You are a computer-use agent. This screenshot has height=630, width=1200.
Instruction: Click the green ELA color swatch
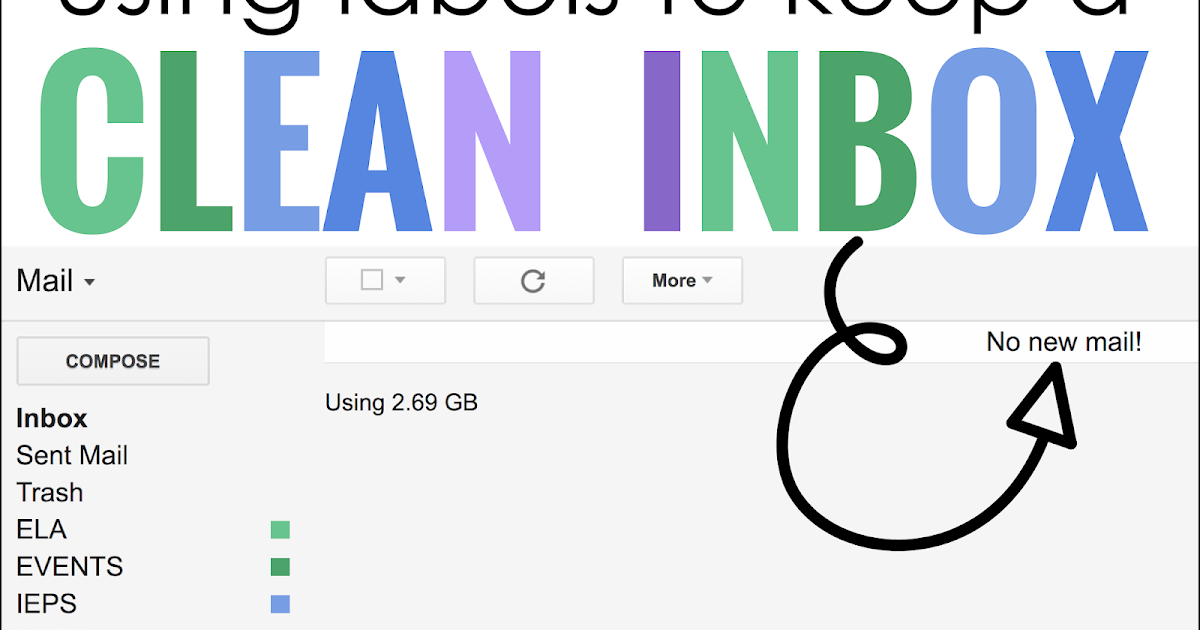click(279, 529)
